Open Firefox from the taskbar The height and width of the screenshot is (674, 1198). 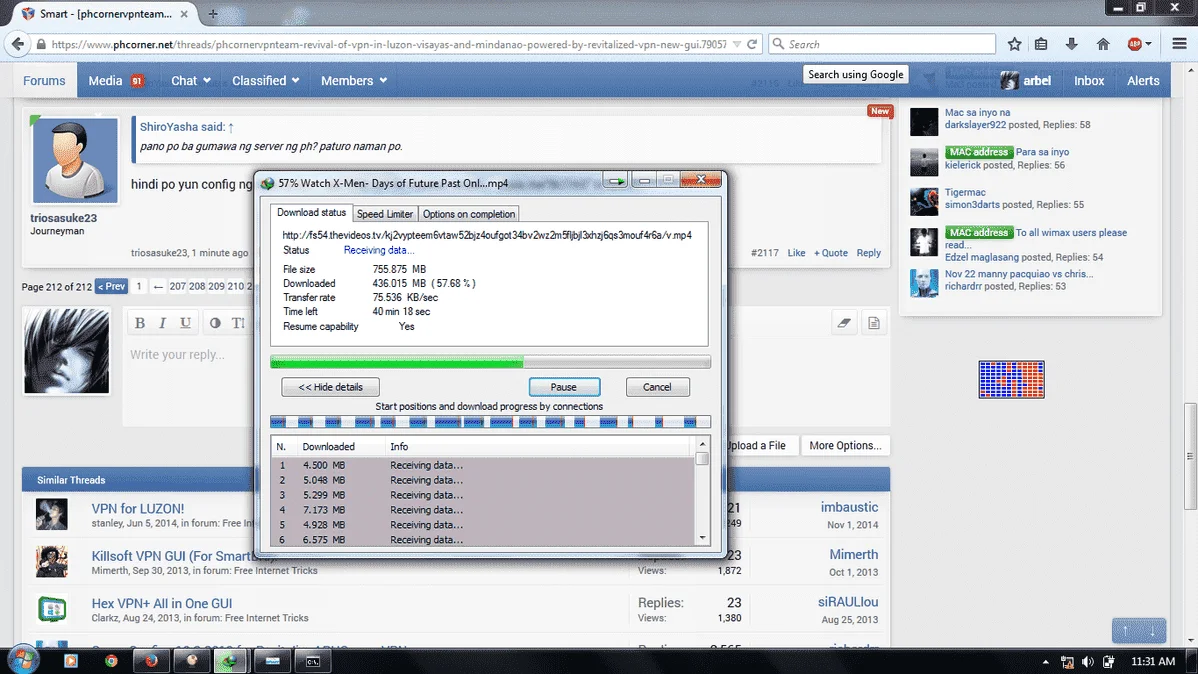click(x=151, y=661)
